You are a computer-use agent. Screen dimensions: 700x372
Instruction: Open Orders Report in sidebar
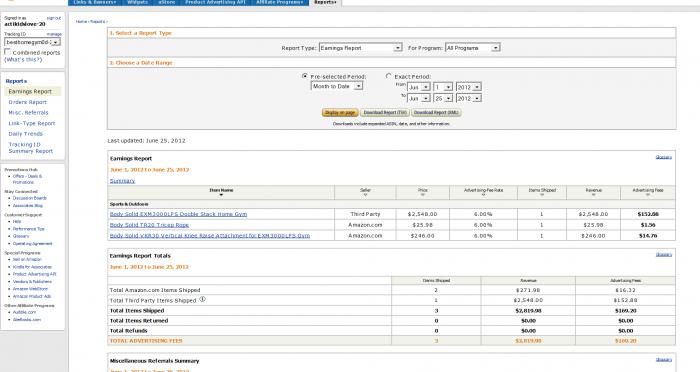pos(27,102)
